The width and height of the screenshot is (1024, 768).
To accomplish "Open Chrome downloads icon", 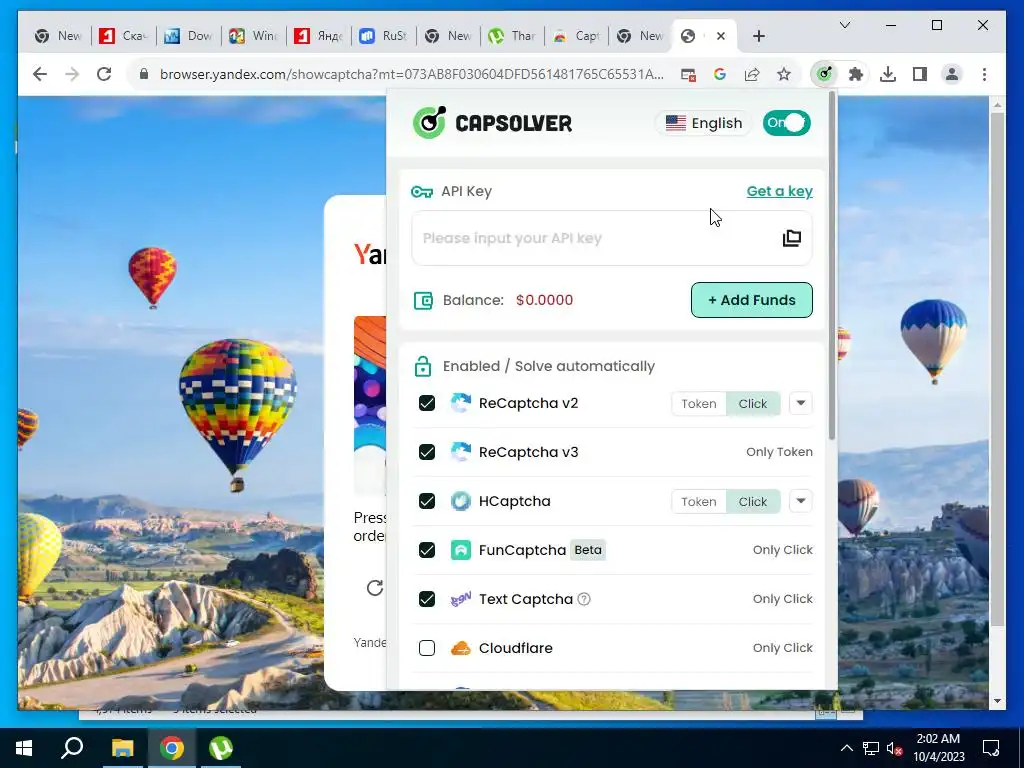I will pyautogui.click(x=888, y=74).
